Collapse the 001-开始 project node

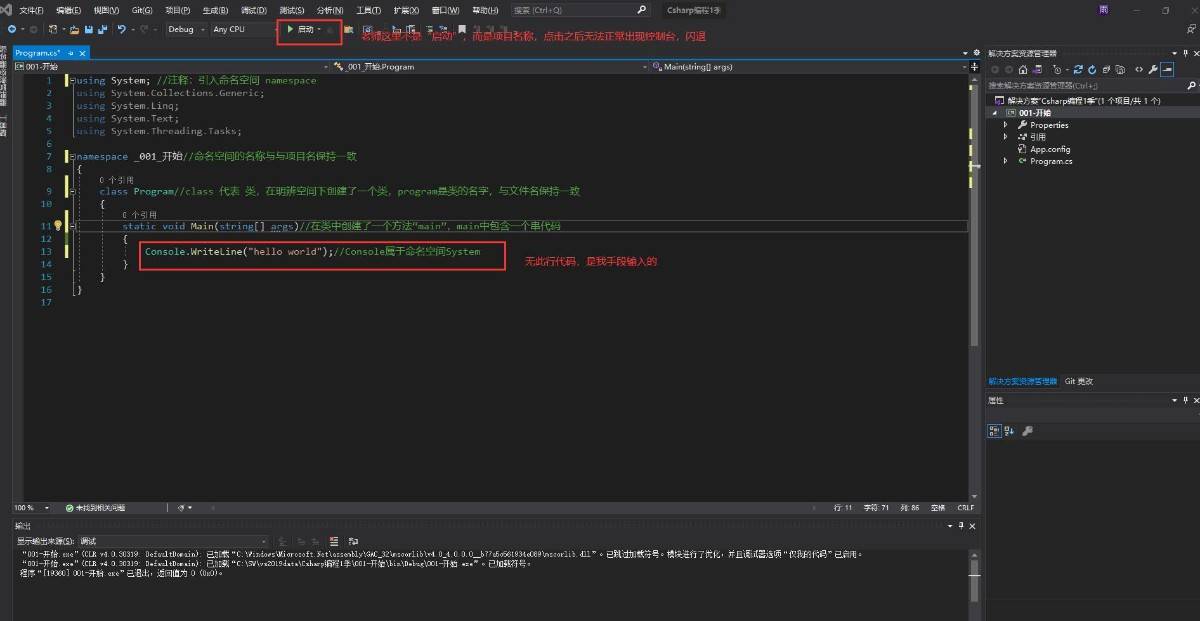[996, 113]
